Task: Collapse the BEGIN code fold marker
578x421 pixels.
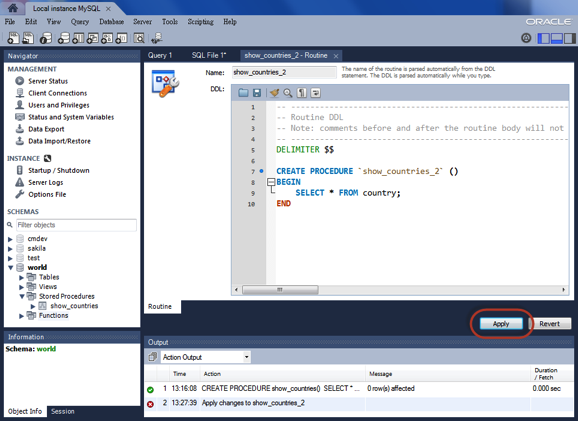Action: click(x=271, y=182)
